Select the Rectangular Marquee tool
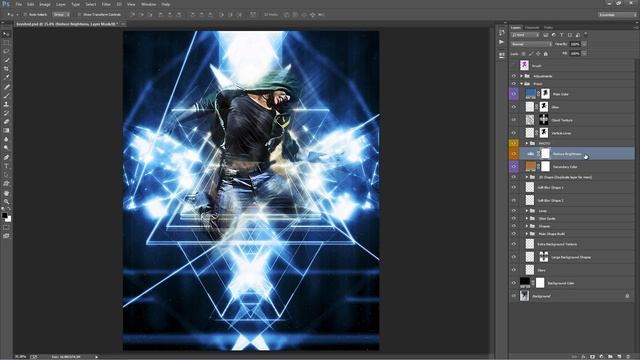Screen dimensions: 640x360 click(x=6, y=42)
